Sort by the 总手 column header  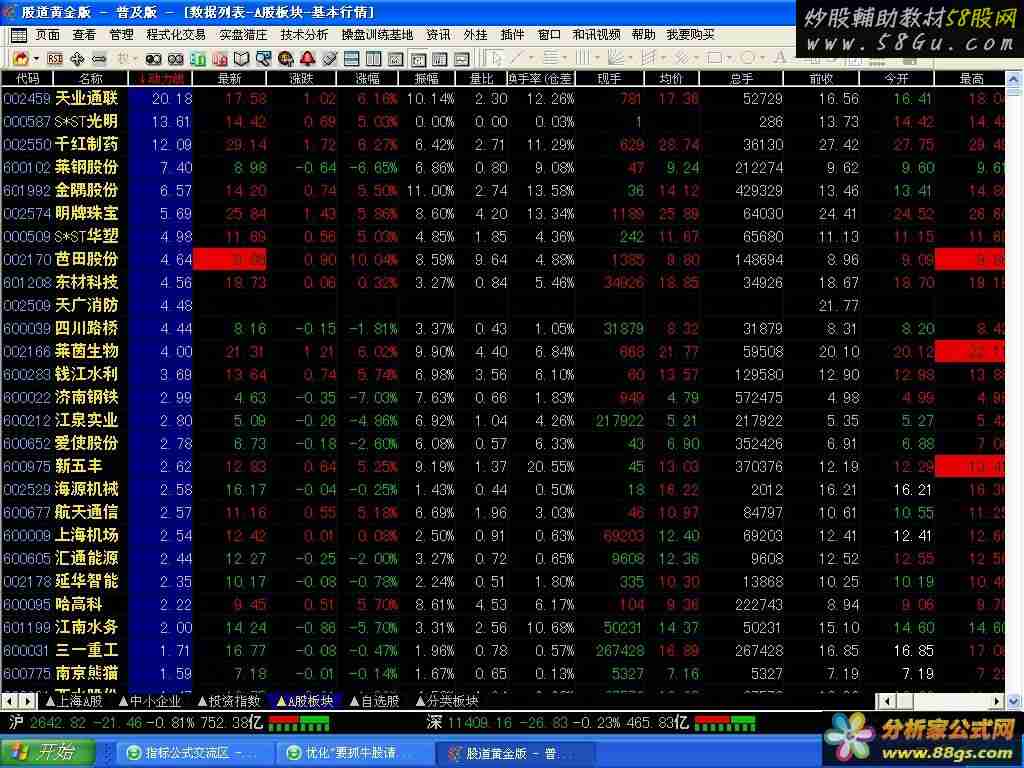click(742, 78)
